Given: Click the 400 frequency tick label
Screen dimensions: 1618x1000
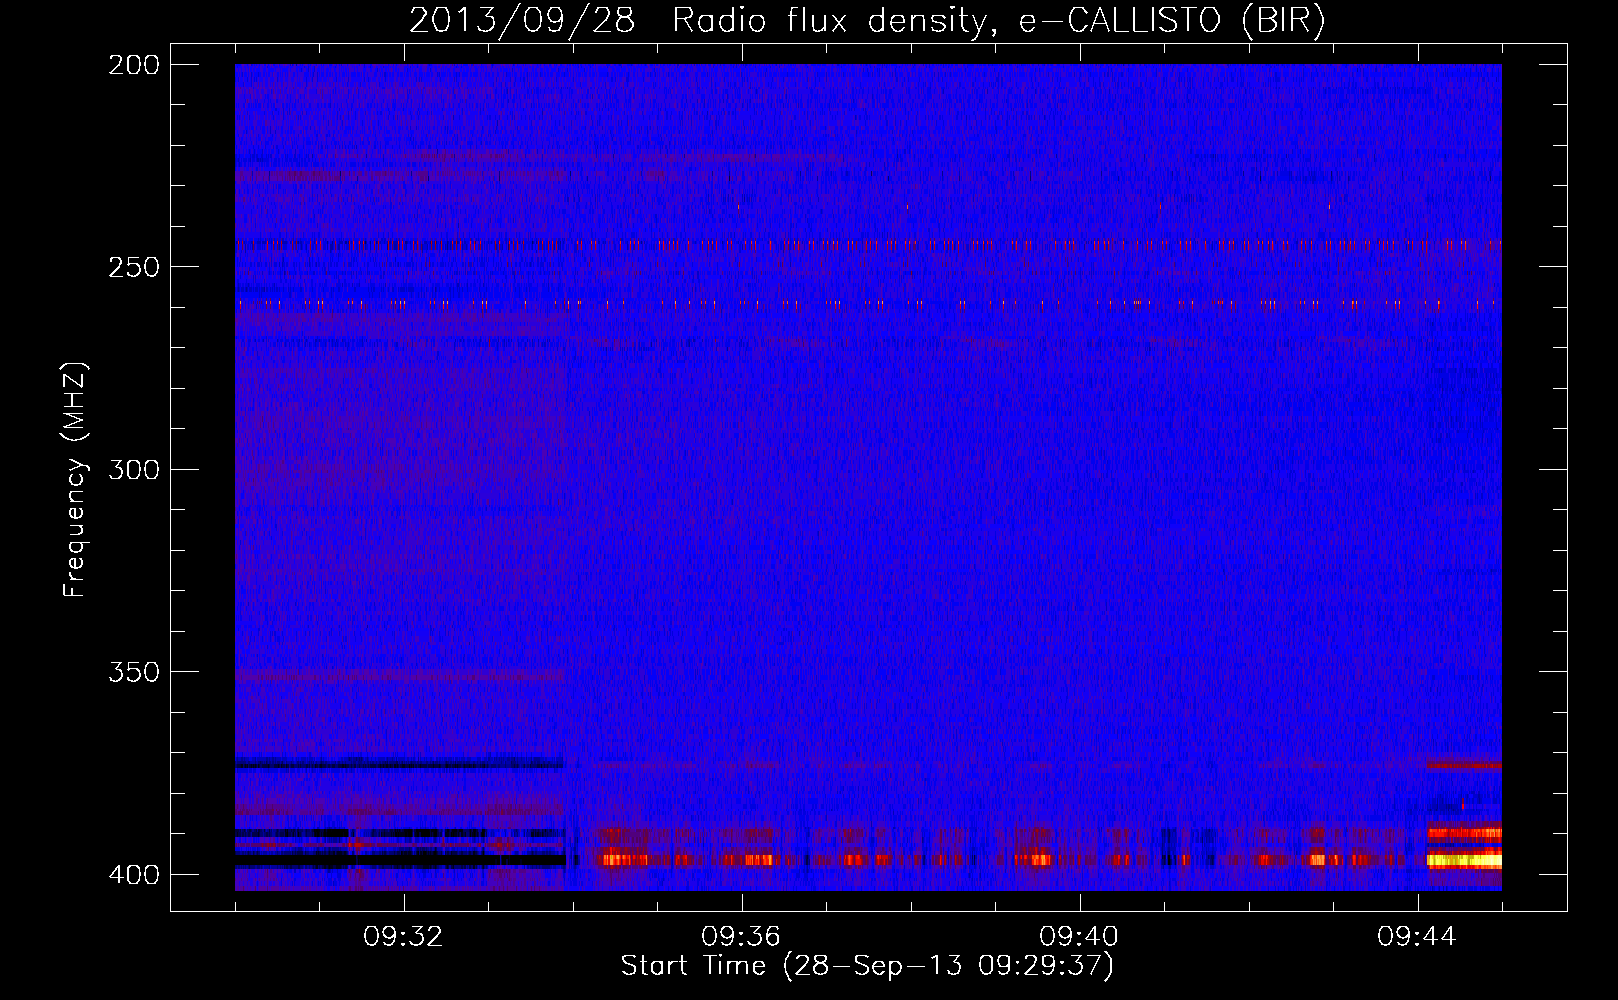Looking at the screenshot, I should click(134, 874).
